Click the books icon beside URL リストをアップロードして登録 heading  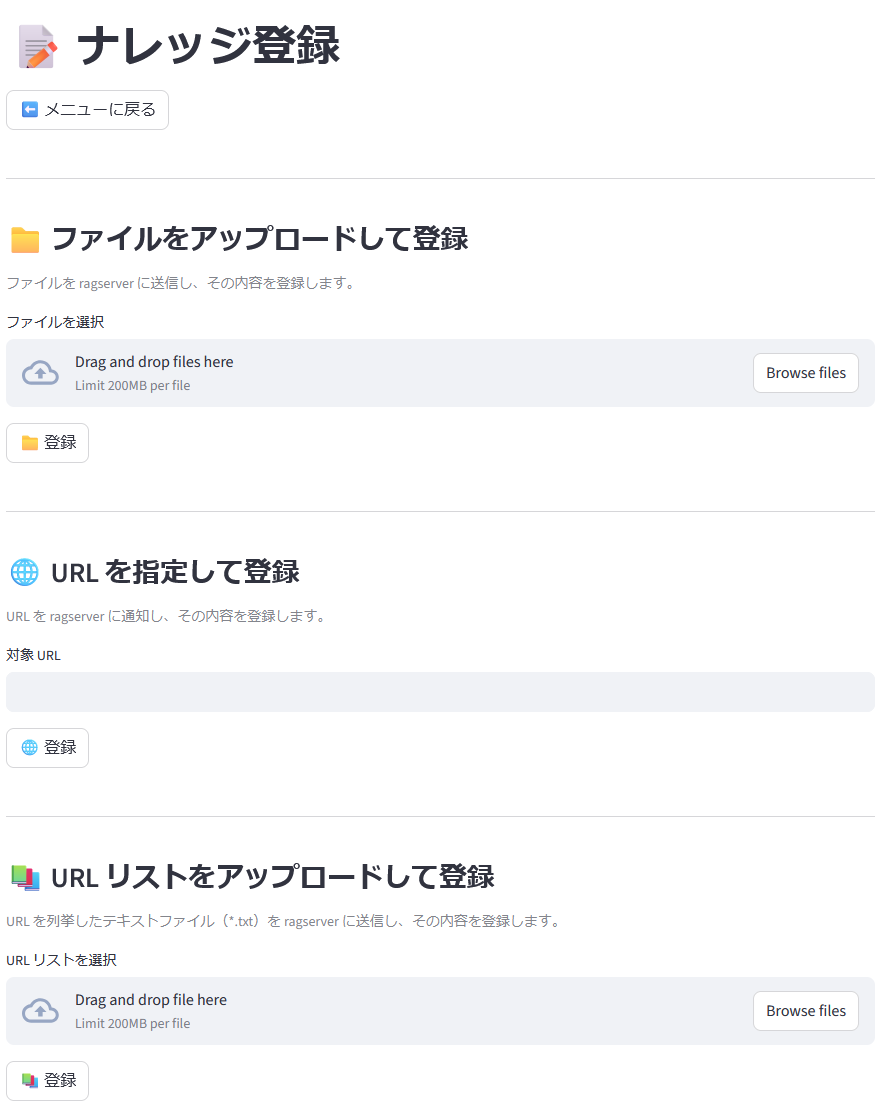pos(25,878)
